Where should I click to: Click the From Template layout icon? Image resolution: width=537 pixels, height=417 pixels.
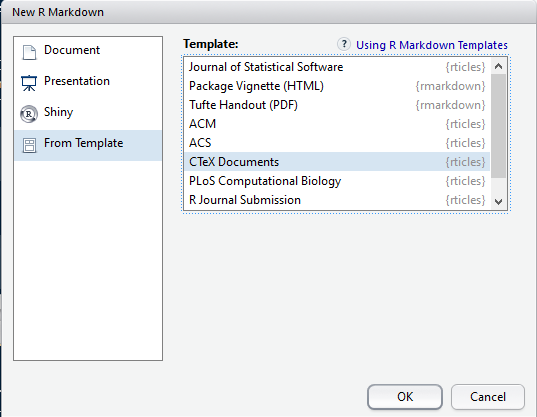point(29,145)
